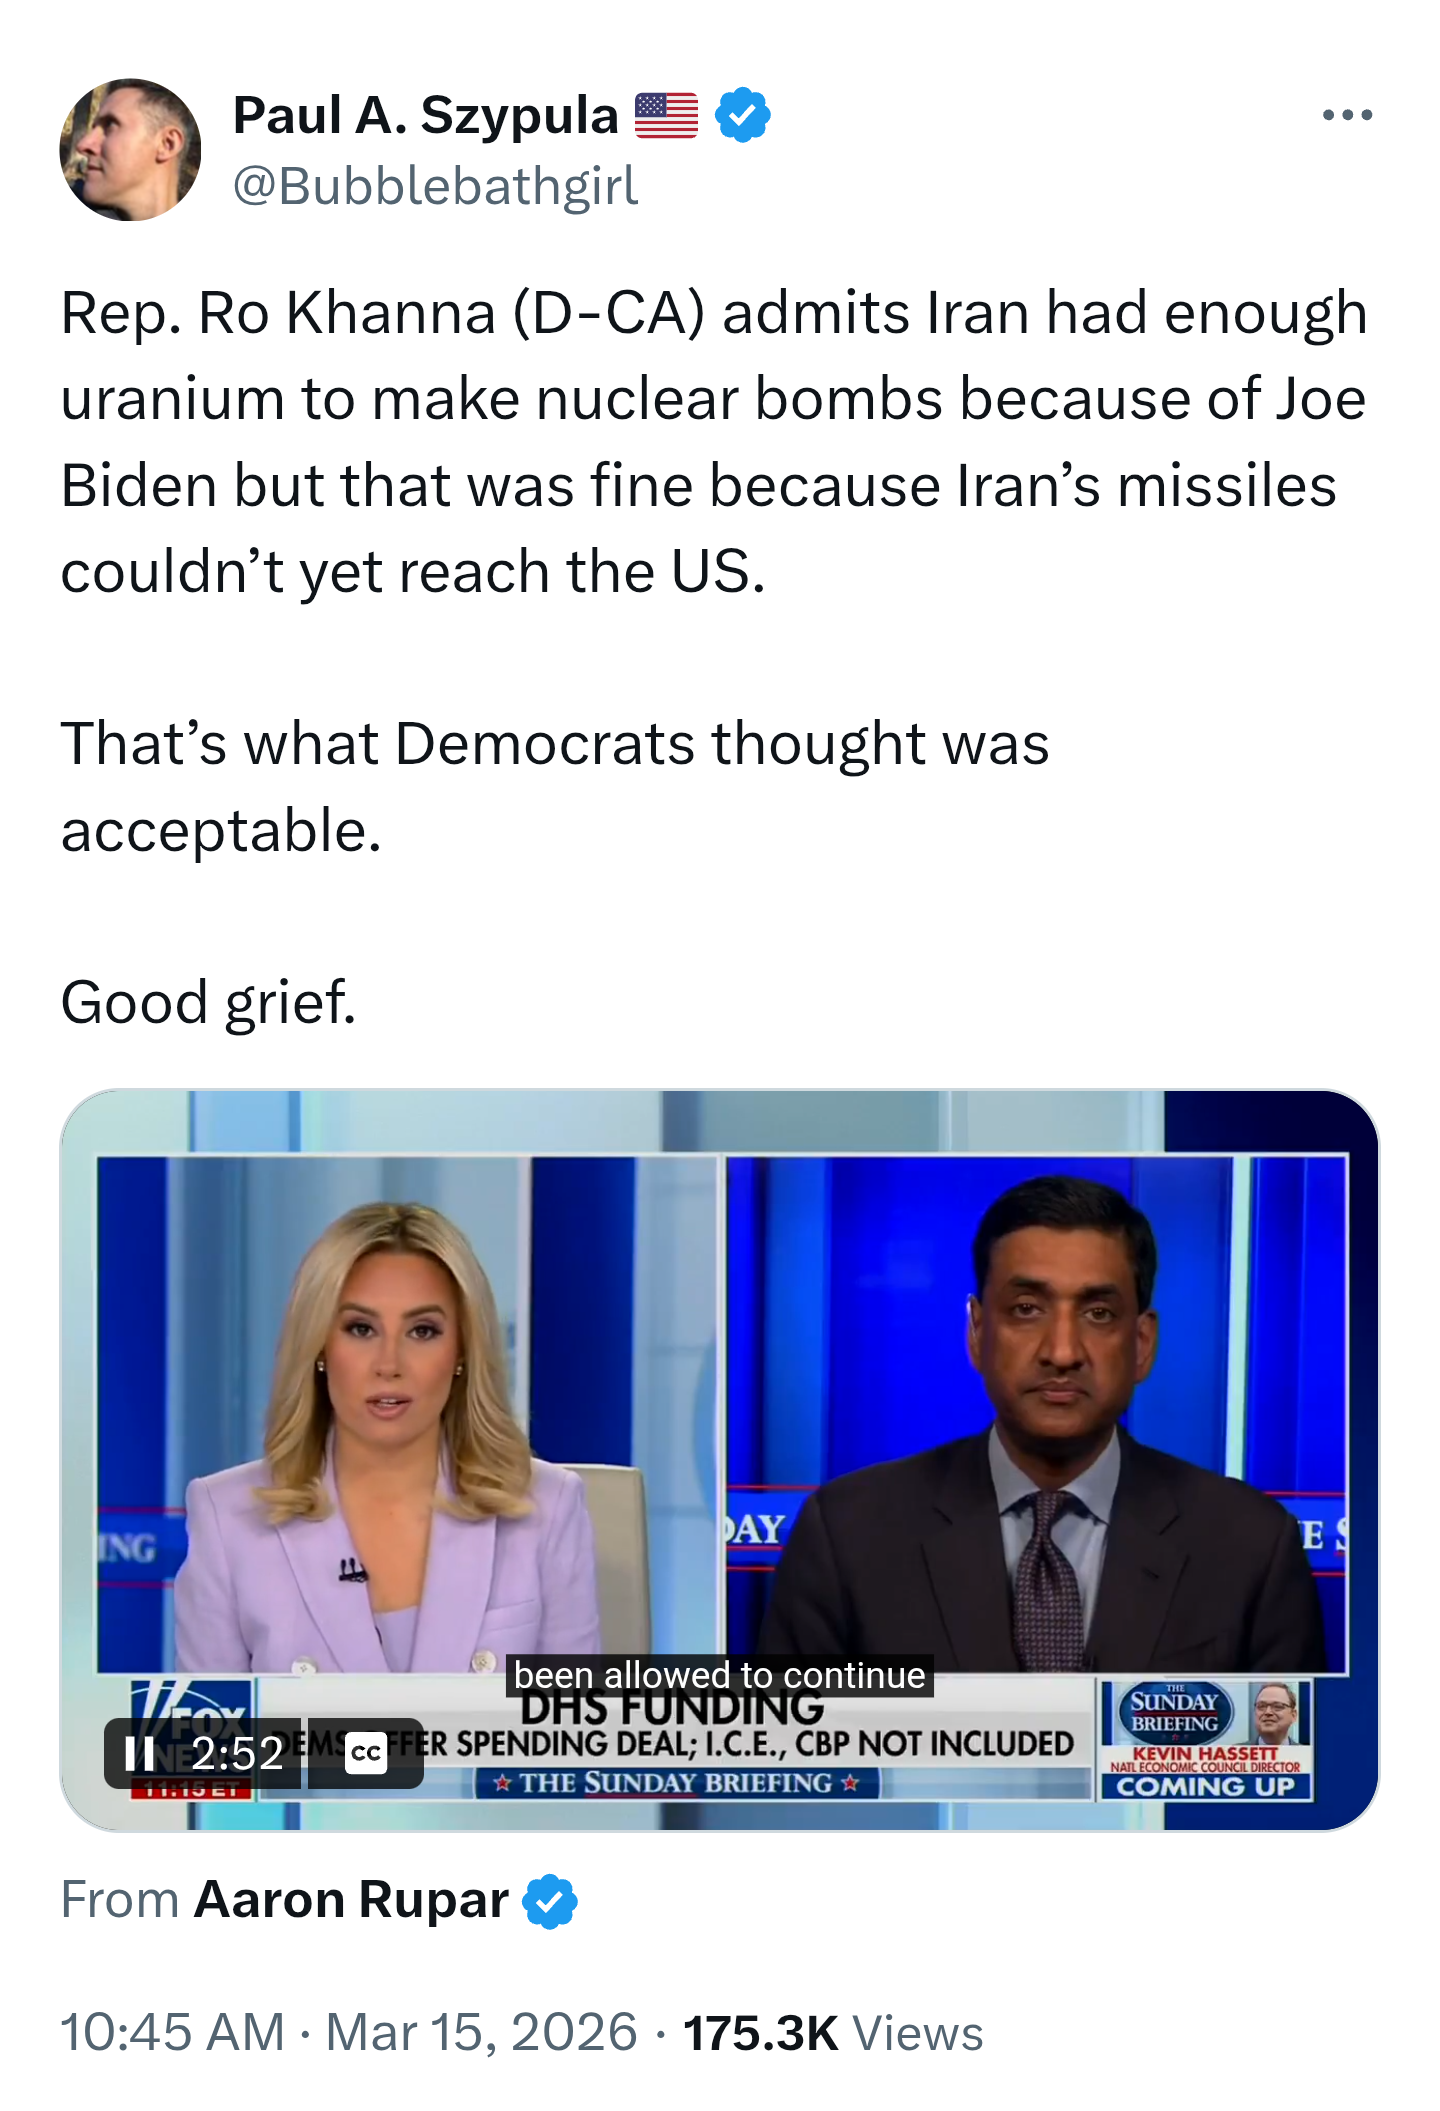Open Aaron Rupar's profile link
Image resolution: width=1440 pixels, height=2111 pixels.
[351, 1900]
